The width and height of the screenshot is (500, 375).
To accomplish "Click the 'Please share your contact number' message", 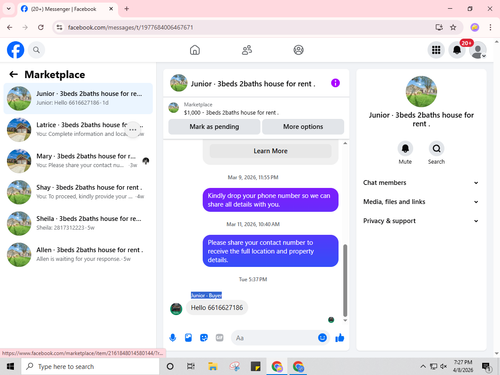I will pyautogui.click(x=270, y=251).
